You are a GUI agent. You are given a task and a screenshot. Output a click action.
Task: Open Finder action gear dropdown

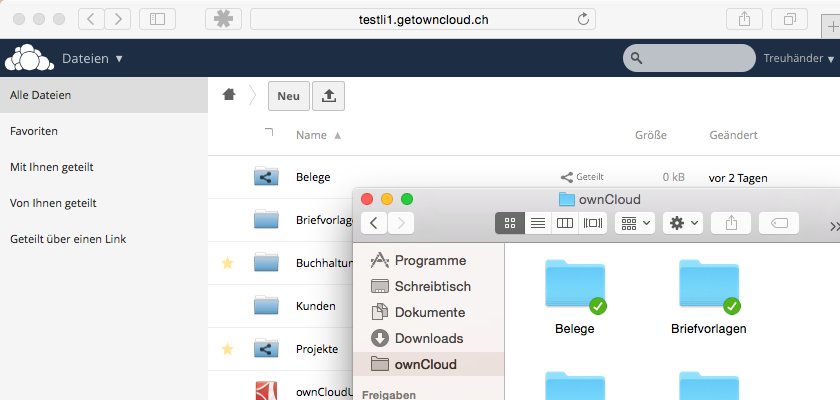tap(683, 223)
